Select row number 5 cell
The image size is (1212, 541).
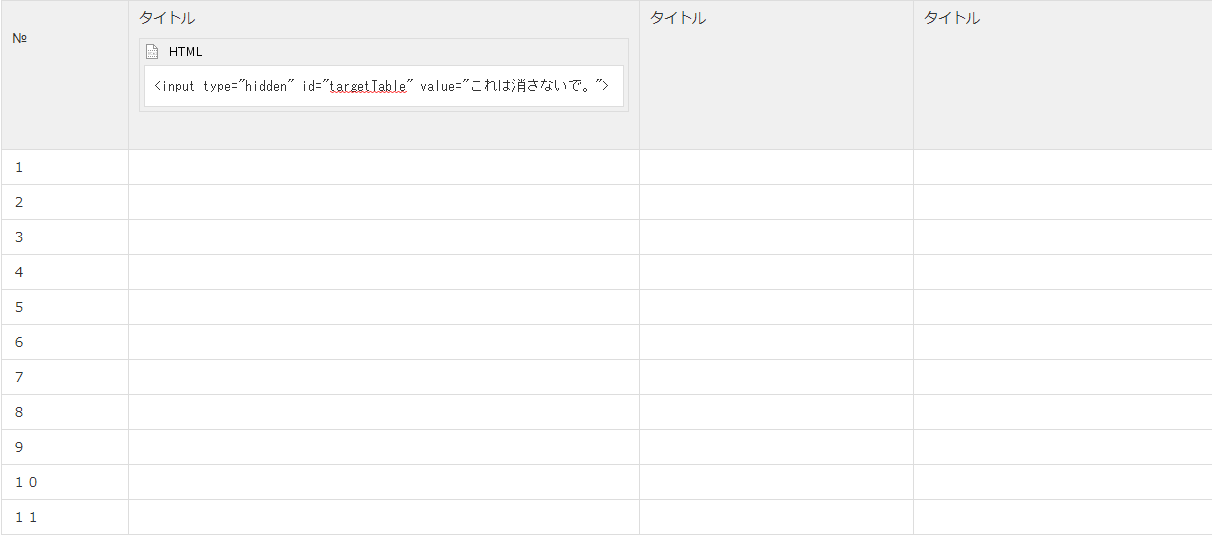pyautogui.click(x=65, y=307)
